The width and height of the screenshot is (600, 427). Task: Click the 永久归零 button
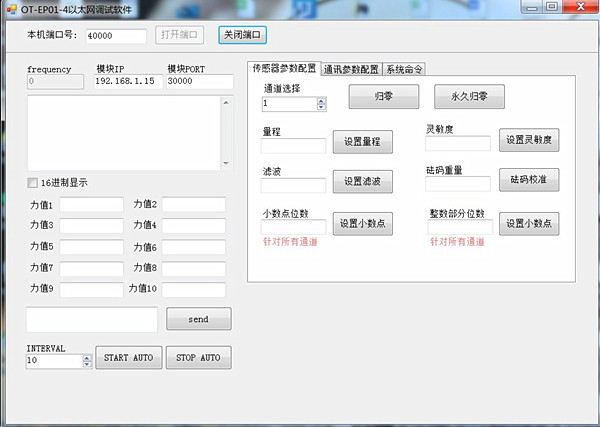(x=469, y=96)
